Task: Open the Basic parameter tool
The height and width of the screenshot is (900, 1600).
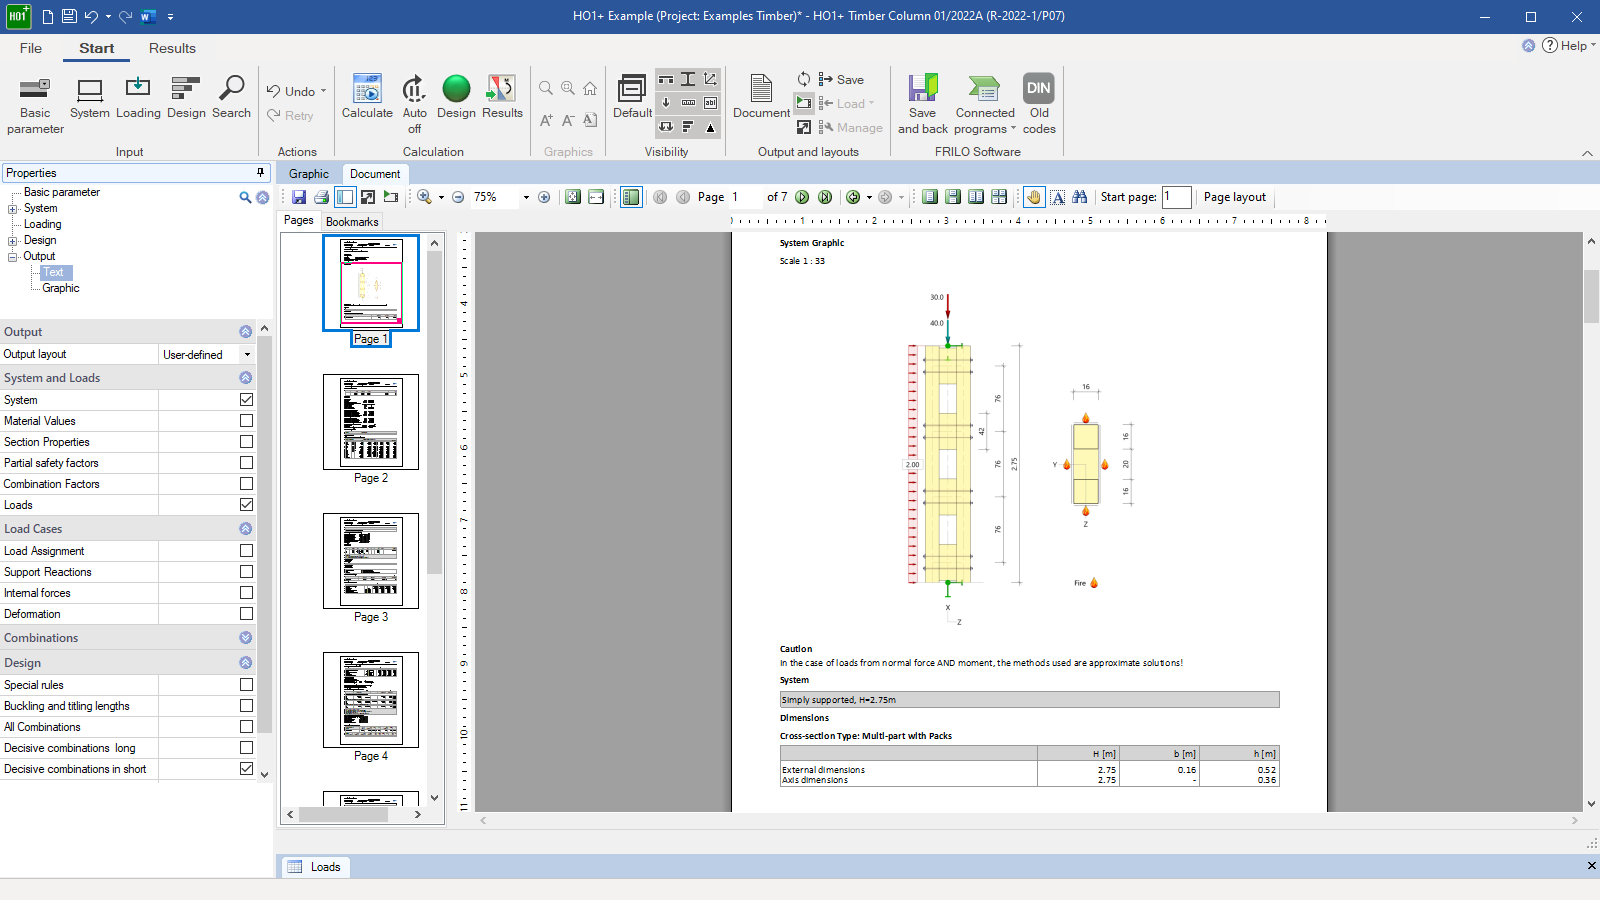Action: coord(35,105)
